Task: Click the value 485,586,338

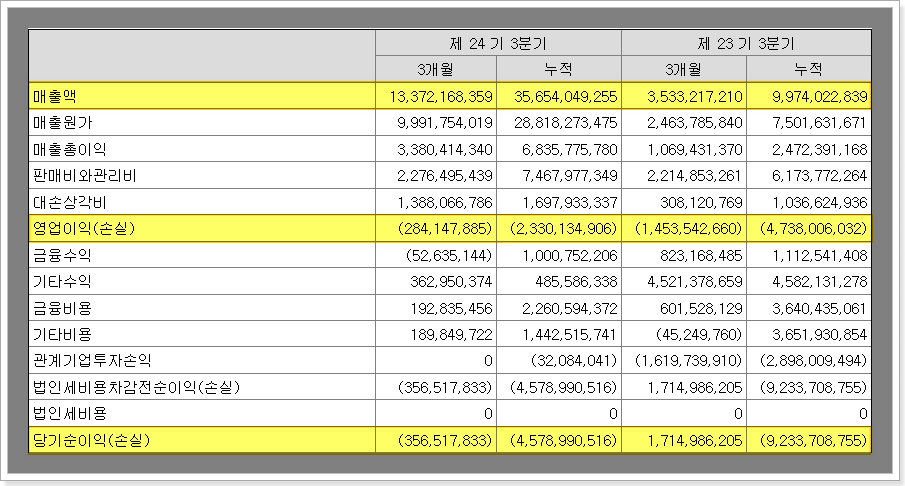Action: 577,282
